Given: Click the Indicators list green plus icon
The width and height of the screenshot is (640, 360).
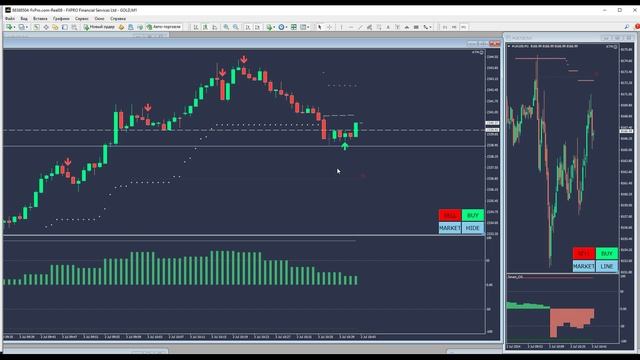Looking at the screenshot, I should [x=269, y=27].
